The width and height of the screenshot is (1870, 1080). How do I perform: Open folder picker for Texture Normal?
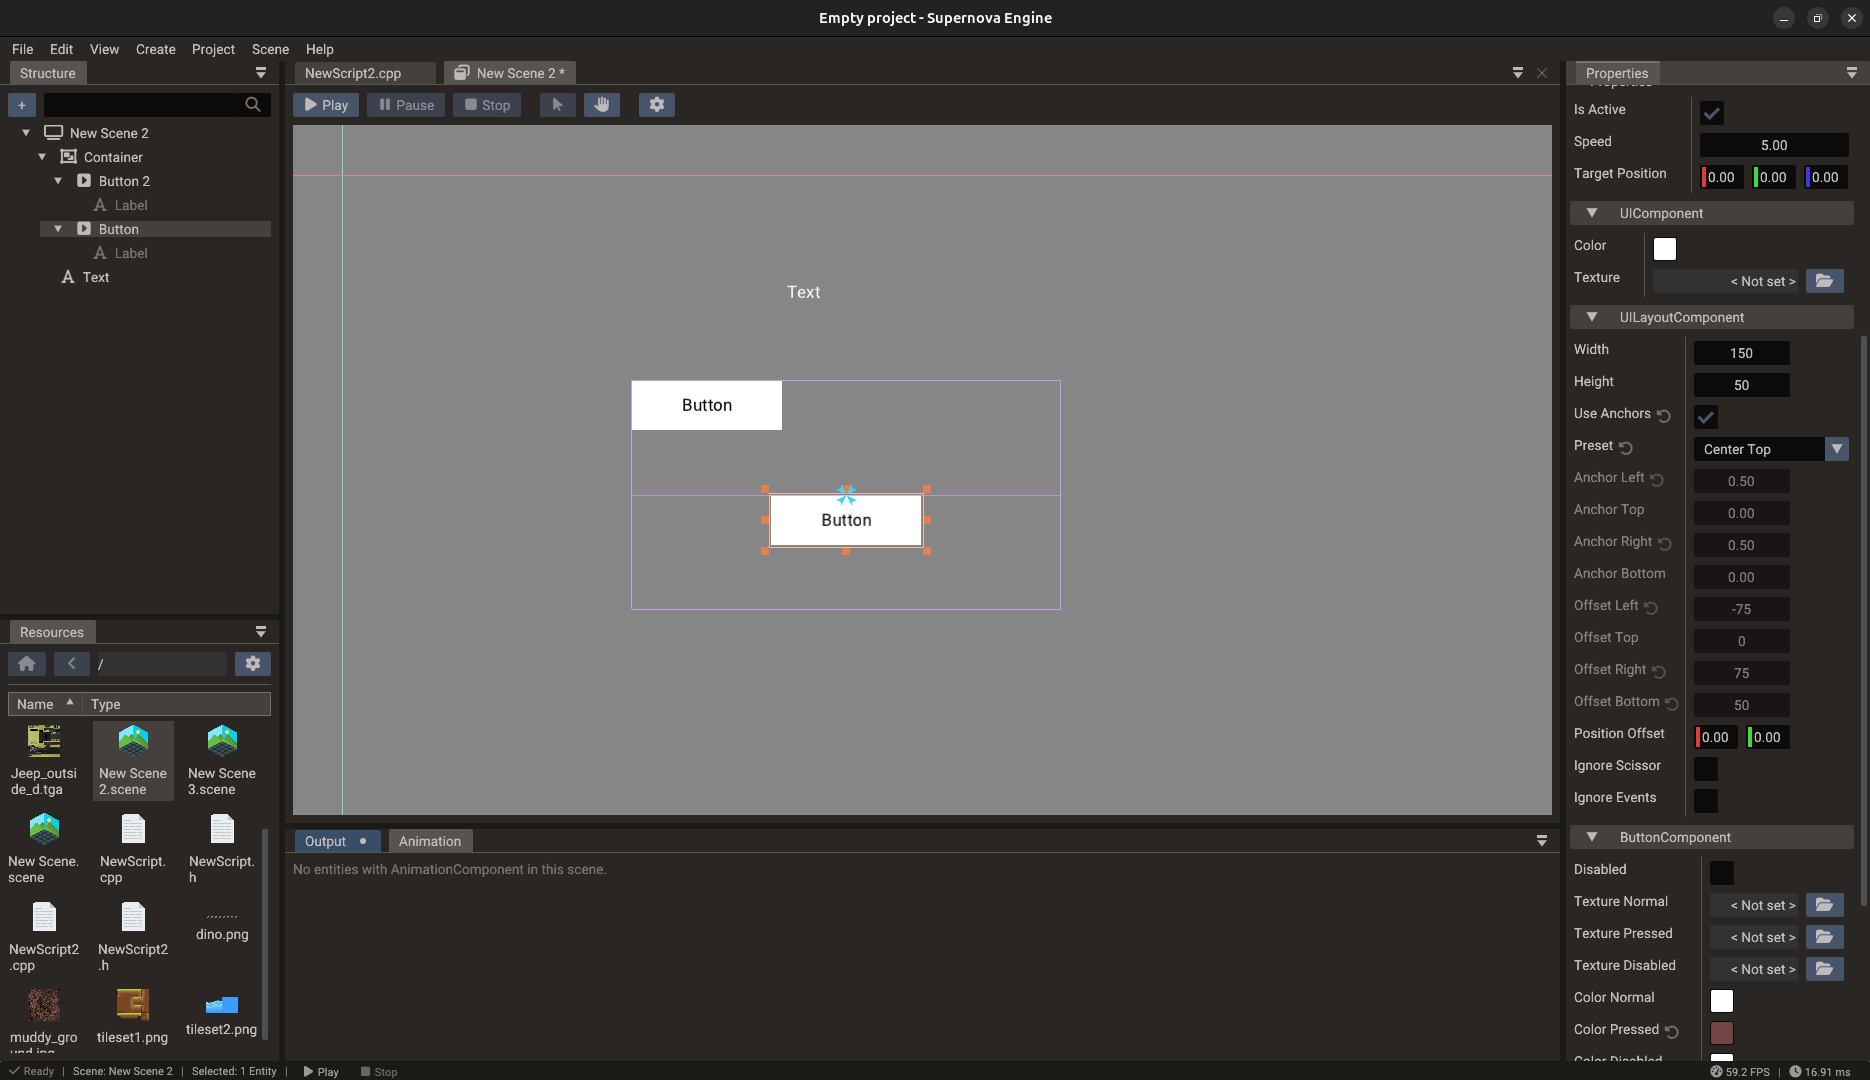[x=1824, y=905]
